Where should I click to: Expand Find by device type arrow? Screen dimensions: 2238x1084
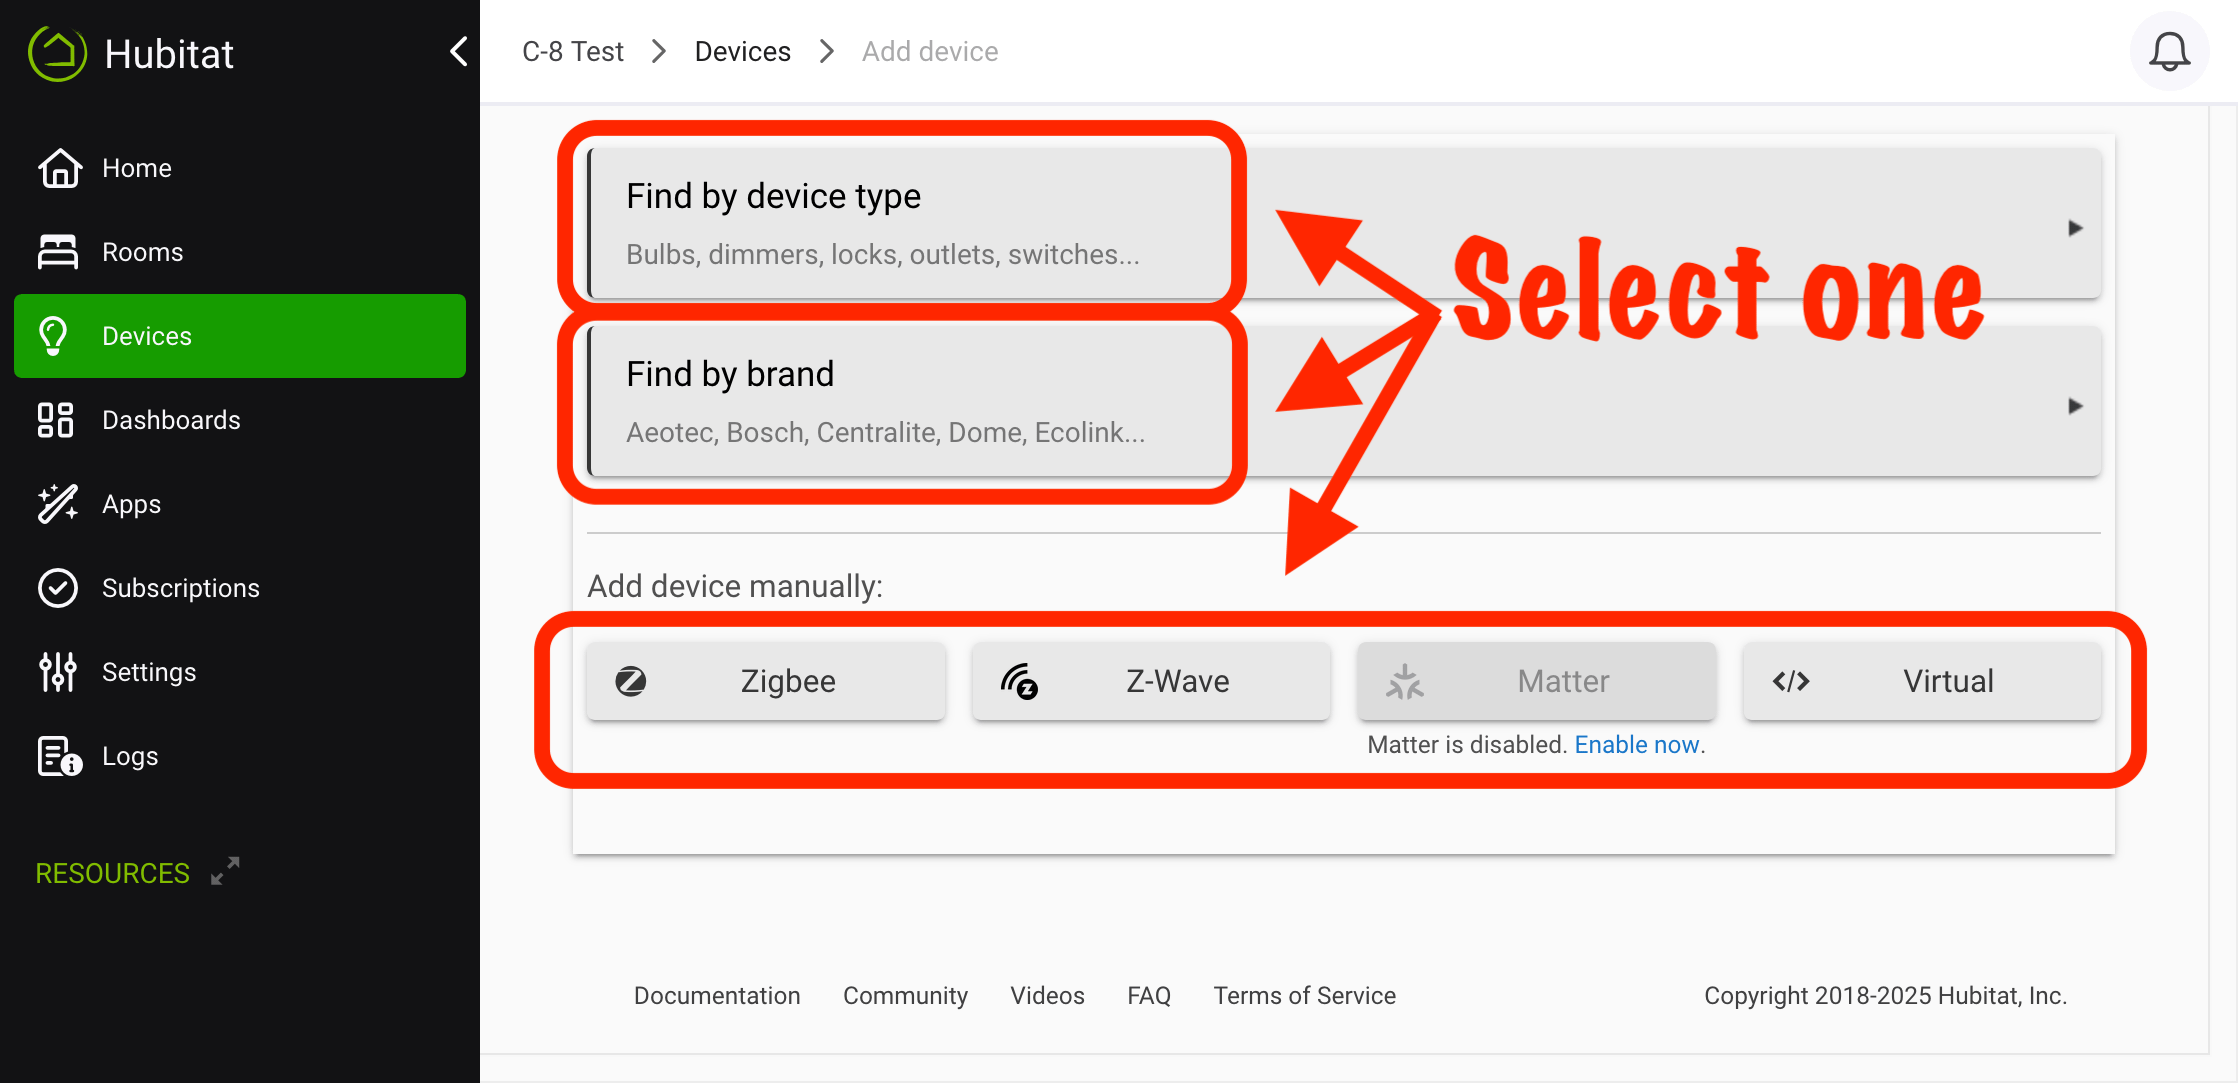pos(2075,228)
